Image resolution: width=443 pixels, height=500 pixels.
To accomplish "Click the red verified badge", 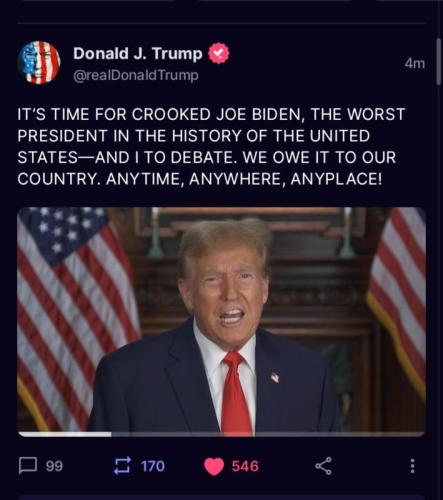I will pos(219,53).
